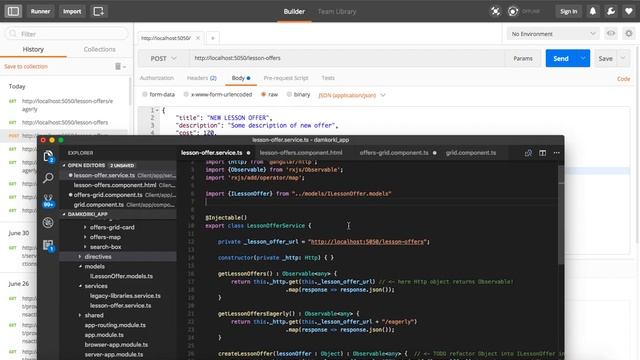Screen dimensions: 640x360
Task: Click the Save request button
Action: pos(605,58)
